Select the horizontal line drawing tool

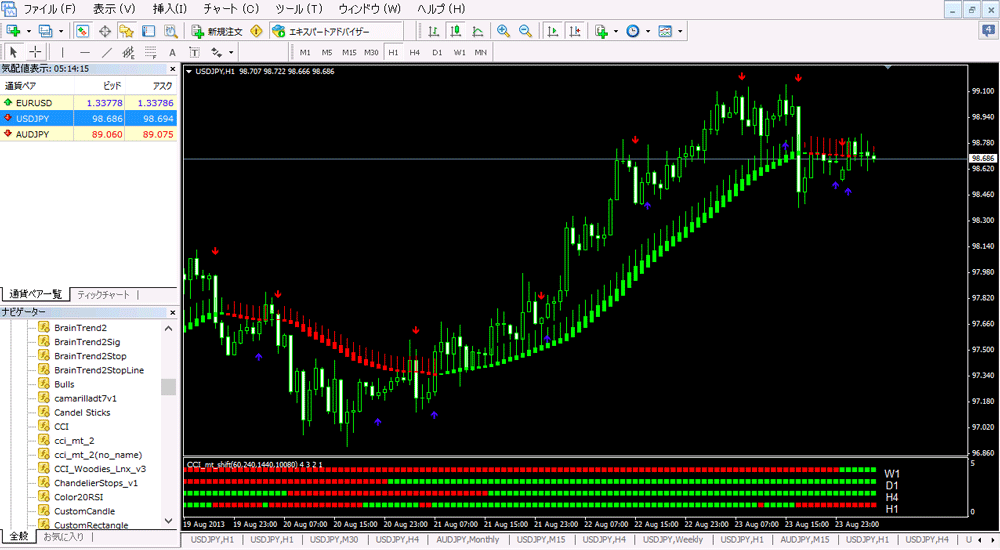pos(85,52)
